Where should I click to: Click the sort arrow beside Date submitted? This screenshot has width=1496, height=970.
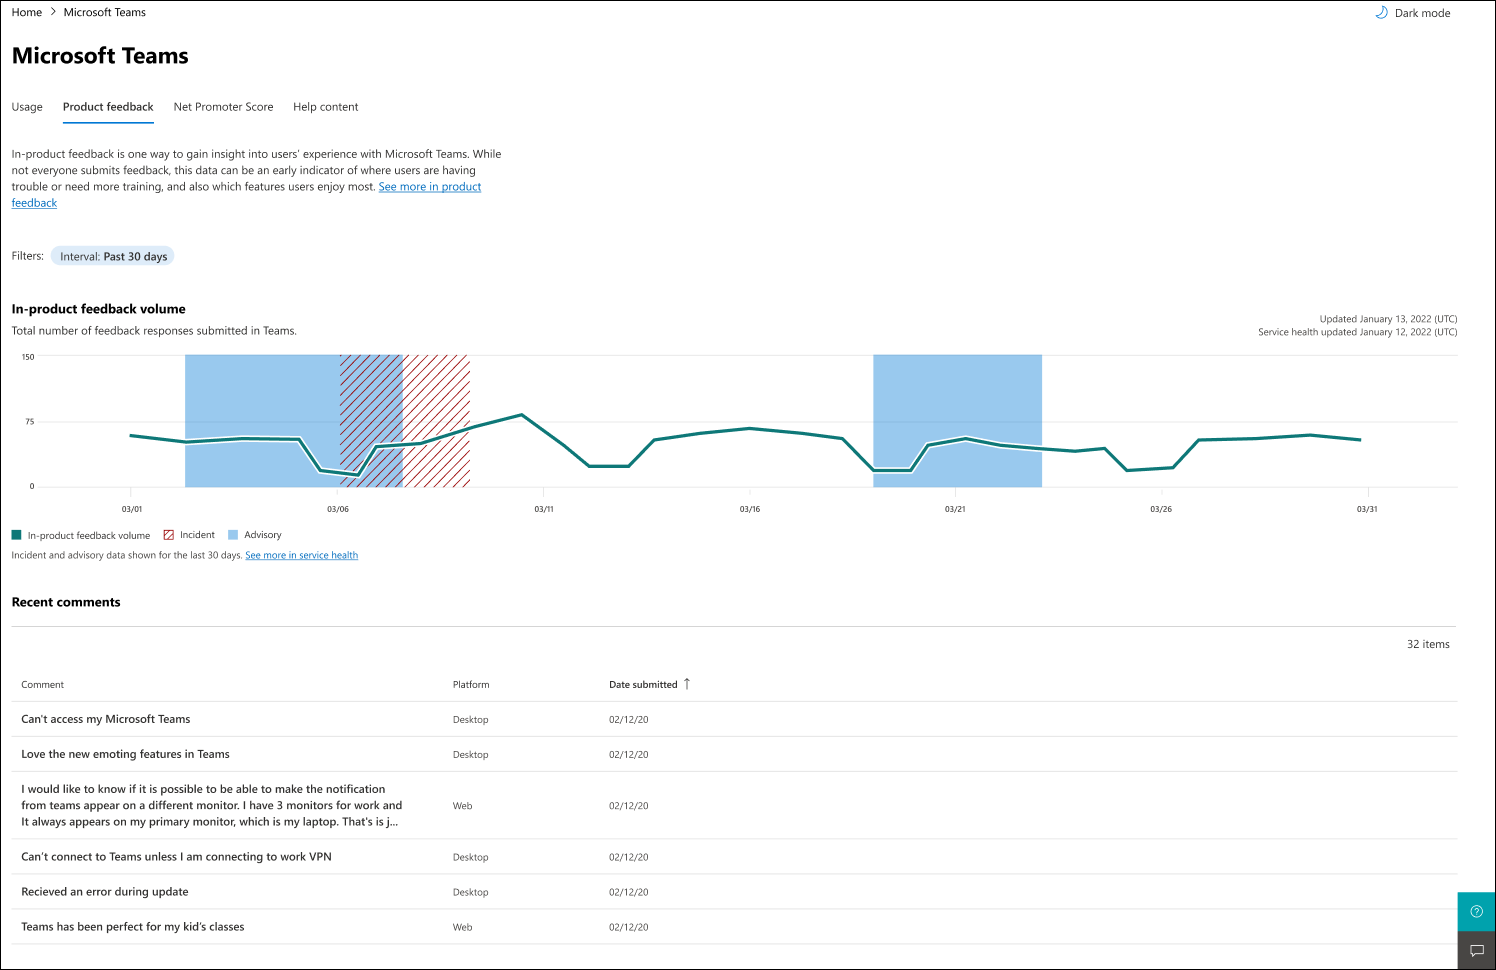[687, 684]
